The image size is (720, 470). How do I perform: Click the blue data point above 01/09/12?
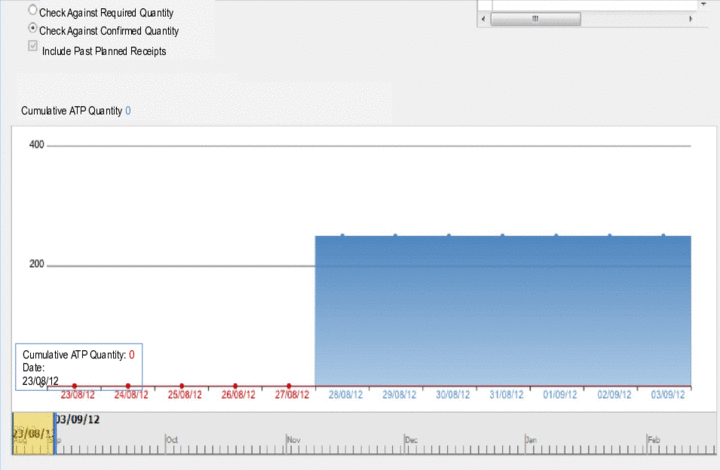point(556,236)
